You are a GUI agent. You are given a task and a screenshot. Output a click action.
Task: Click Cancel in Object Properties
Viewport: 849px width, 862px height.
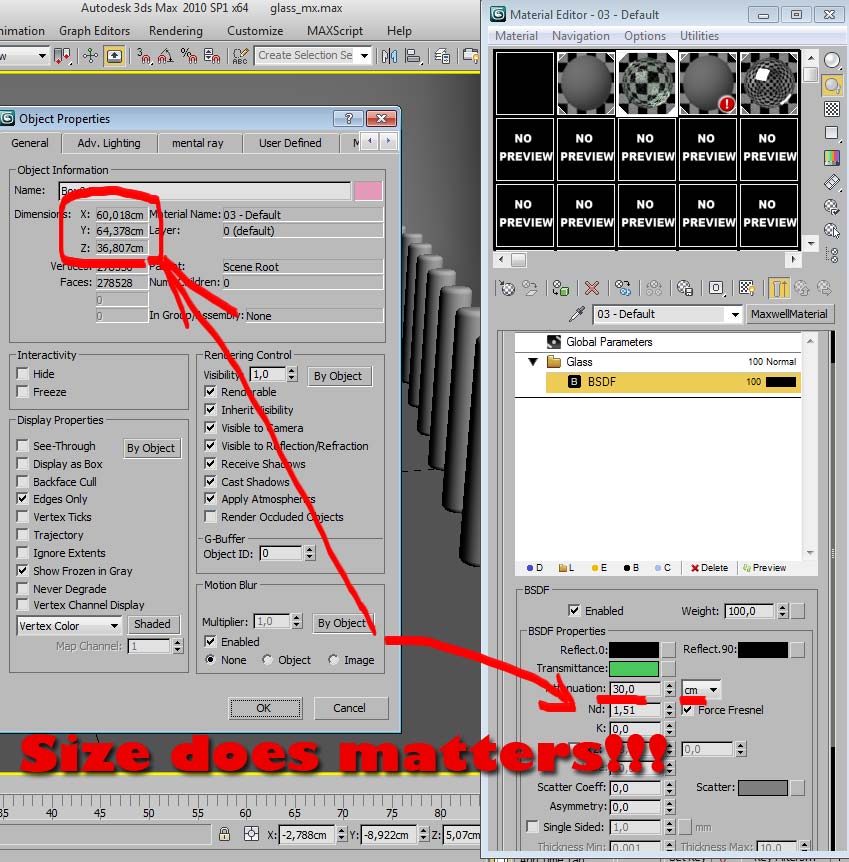pos(350,708)
